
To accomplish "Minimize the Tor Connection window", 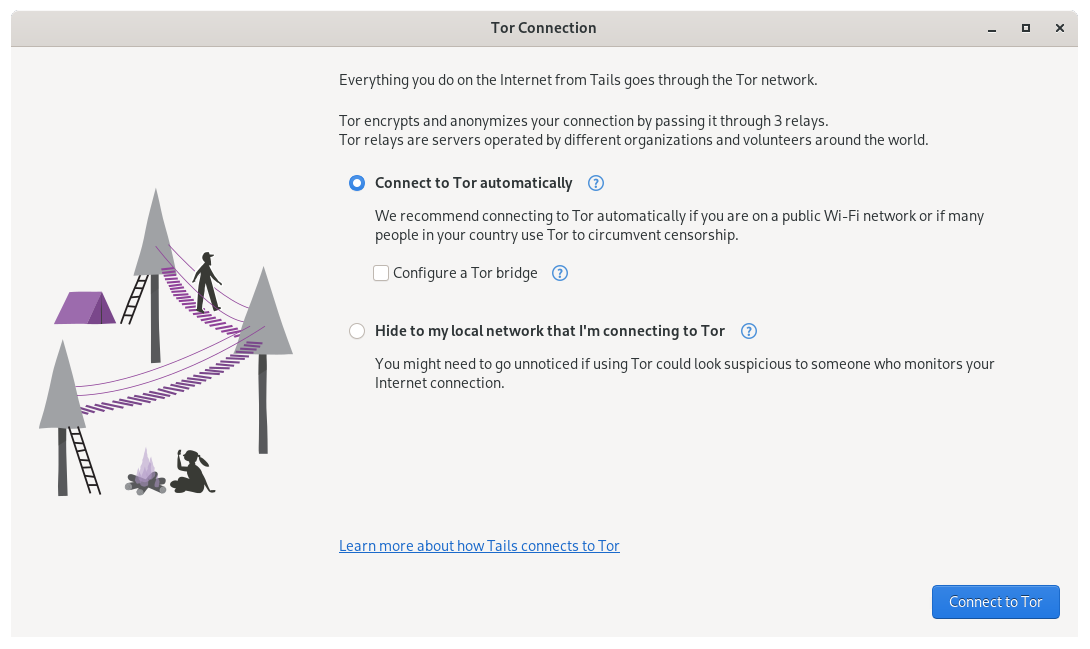I will click(x=991, y=28).
